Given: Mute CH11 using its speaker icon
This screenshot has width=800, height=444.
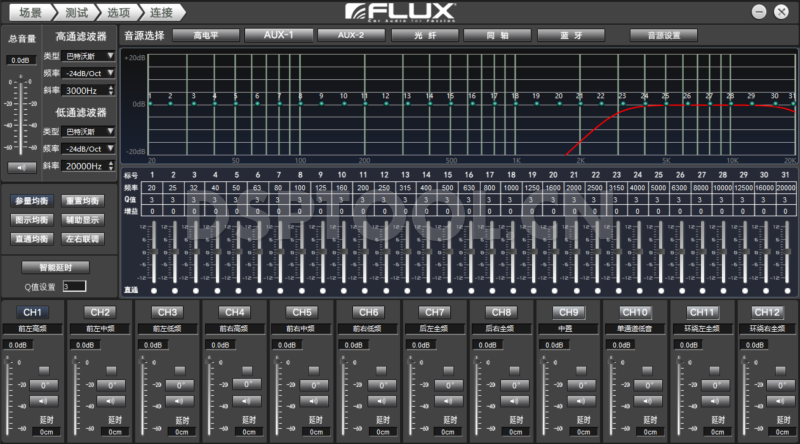Looking at the screenshot, I should [x=715, y=401].
